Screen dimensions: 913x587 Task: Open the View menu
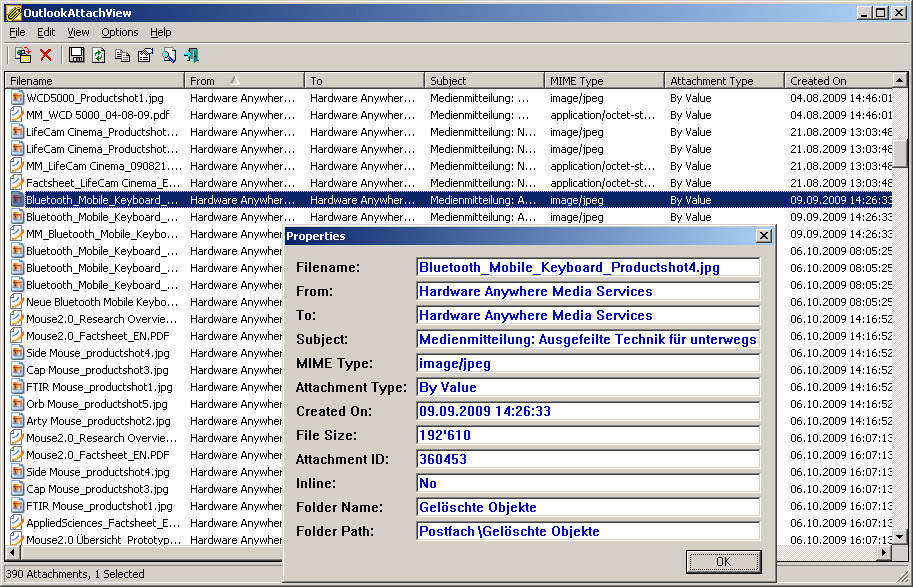click(x=78, y=32)
